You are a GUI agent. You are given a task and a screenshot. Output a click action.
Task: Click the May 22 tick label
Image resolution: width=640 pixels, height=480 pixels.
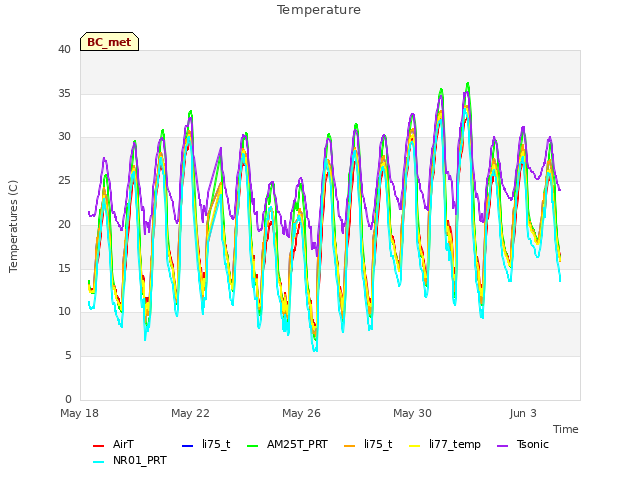[190, 413]
